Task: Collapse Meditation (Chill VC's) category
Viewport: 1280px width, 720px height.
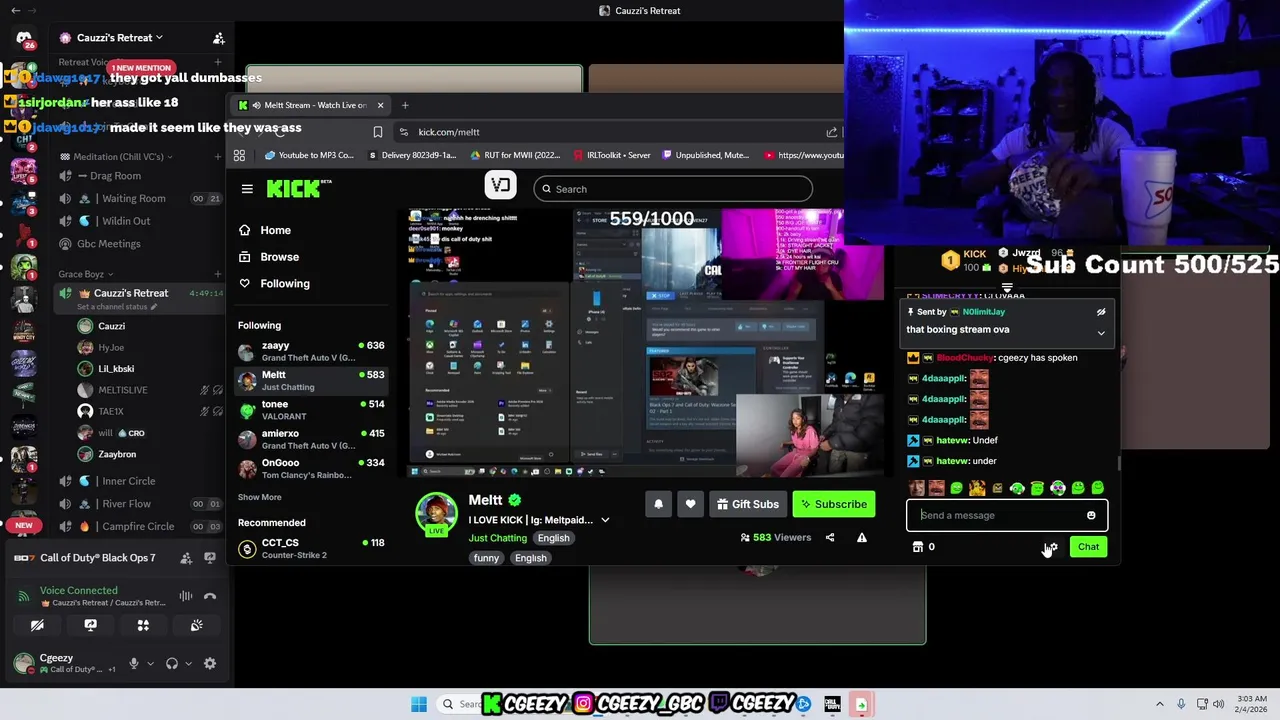Action: coord(116,156)
